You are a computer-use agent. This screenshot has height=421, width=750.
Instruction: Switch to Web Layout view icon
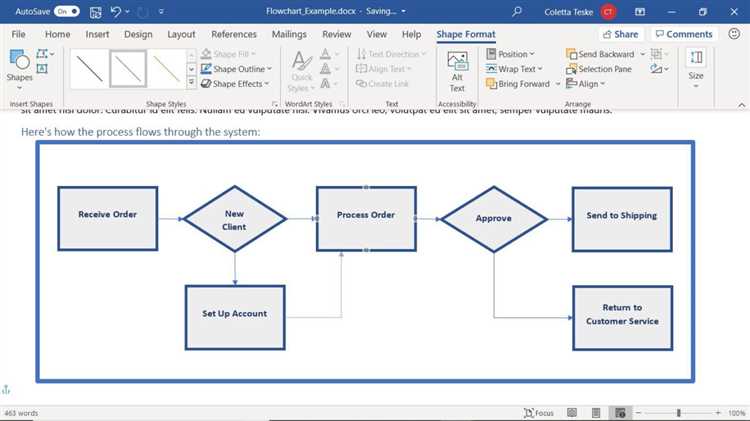point(620,413)
